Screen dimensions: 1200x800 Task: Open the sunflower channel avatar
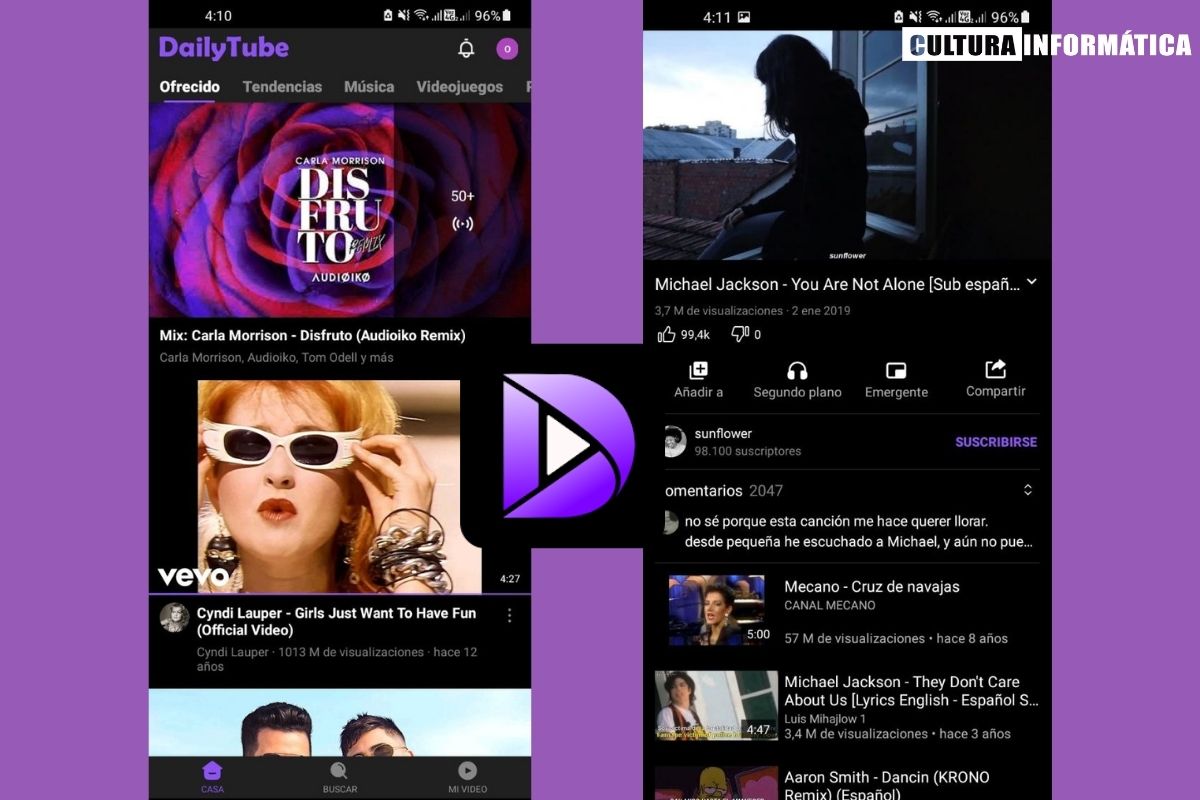[674, 442]
